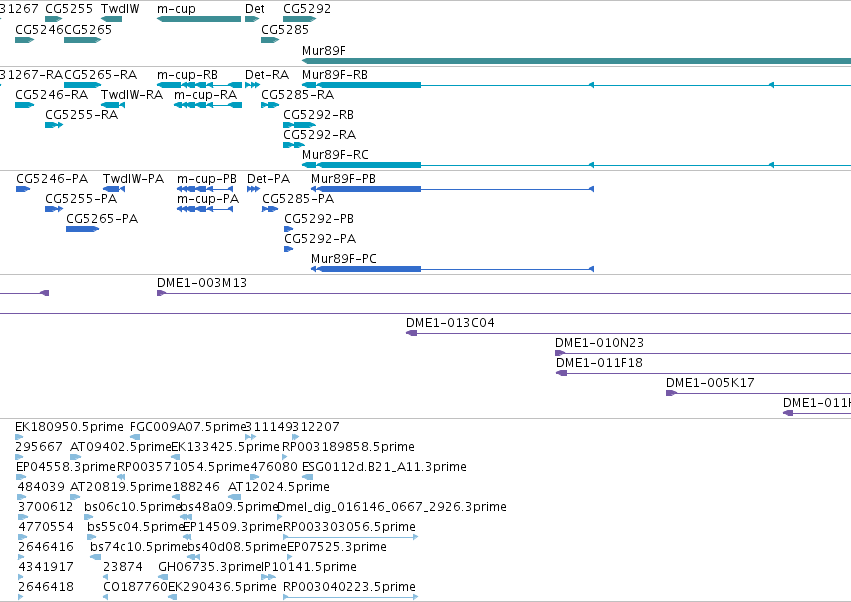Viewport: 851px width, 602px height.
Task: Select the Mur89F-RC transcript label
Action: coord(335,155)
